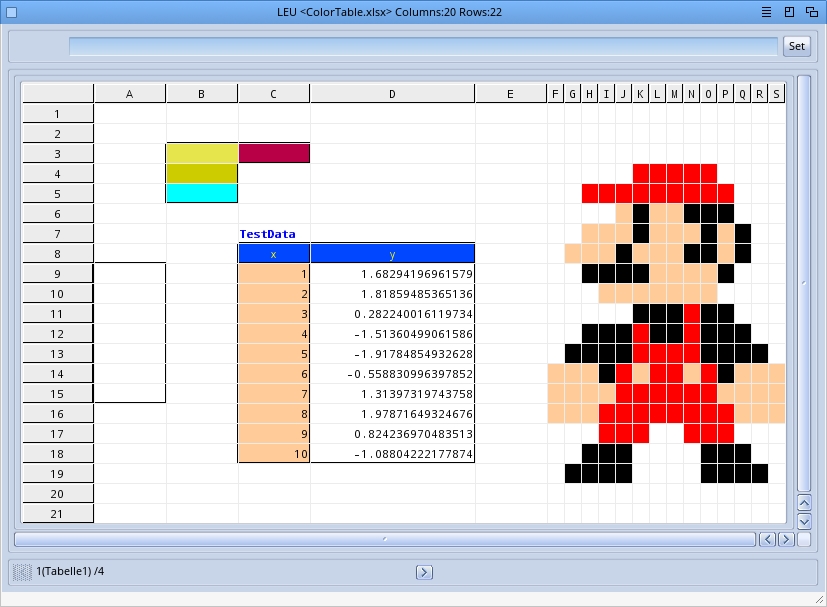Click the horizontal scrollbar track
This screenshot has width=827, height=607.
tap(384, 539)
